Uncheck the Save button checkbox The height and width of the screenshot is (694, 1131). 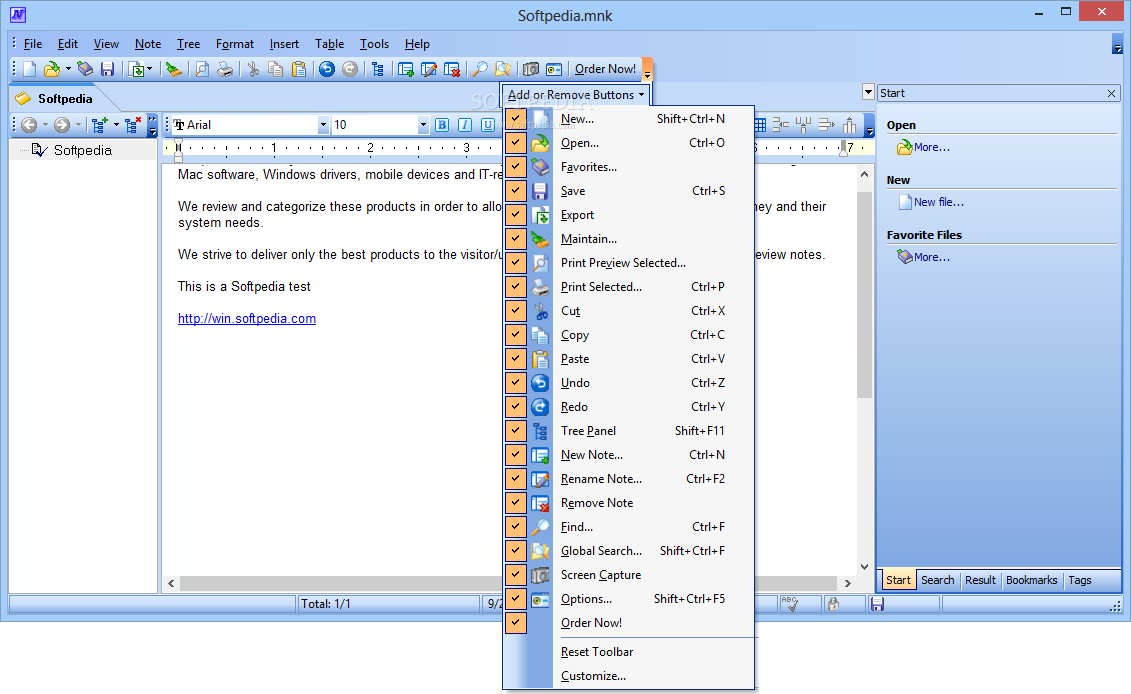pos(516,190)
